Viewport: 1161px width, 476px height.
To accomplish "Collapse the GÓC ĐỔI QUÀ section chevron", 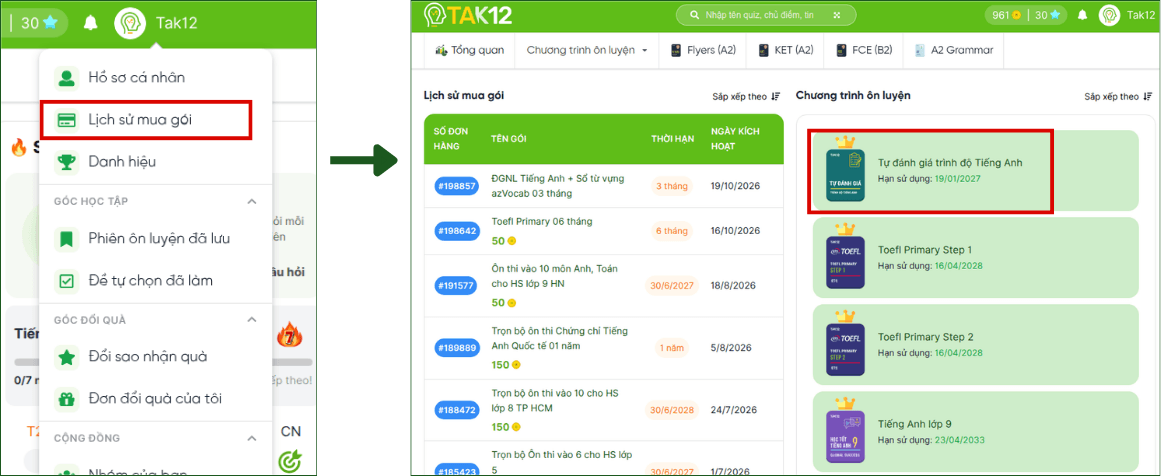I will (252, 320).
